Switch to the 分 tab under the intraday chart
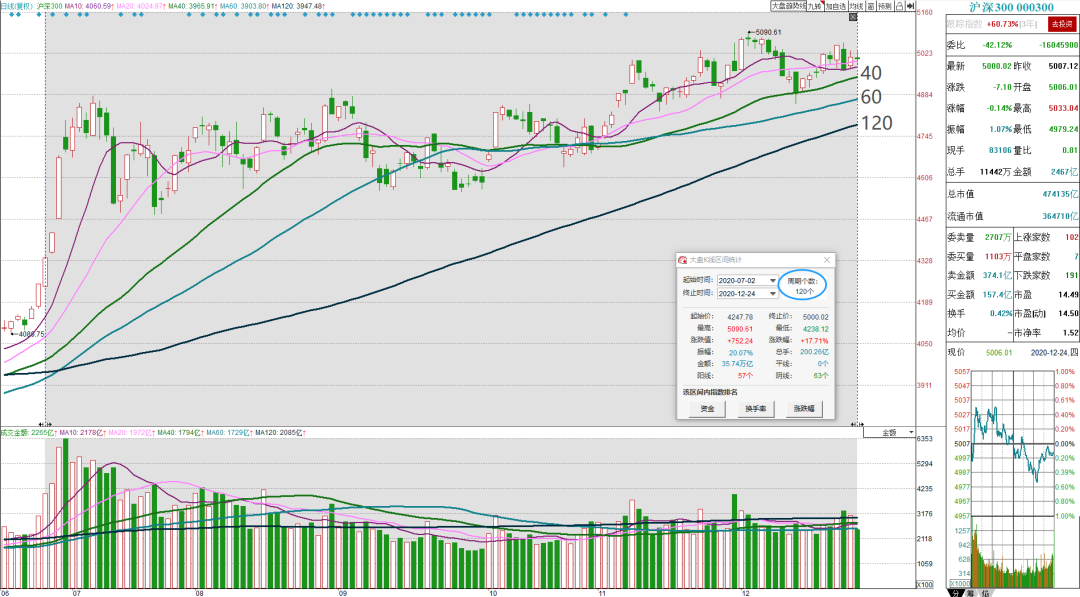This screenshot has width=1080, height=597. 955,593
